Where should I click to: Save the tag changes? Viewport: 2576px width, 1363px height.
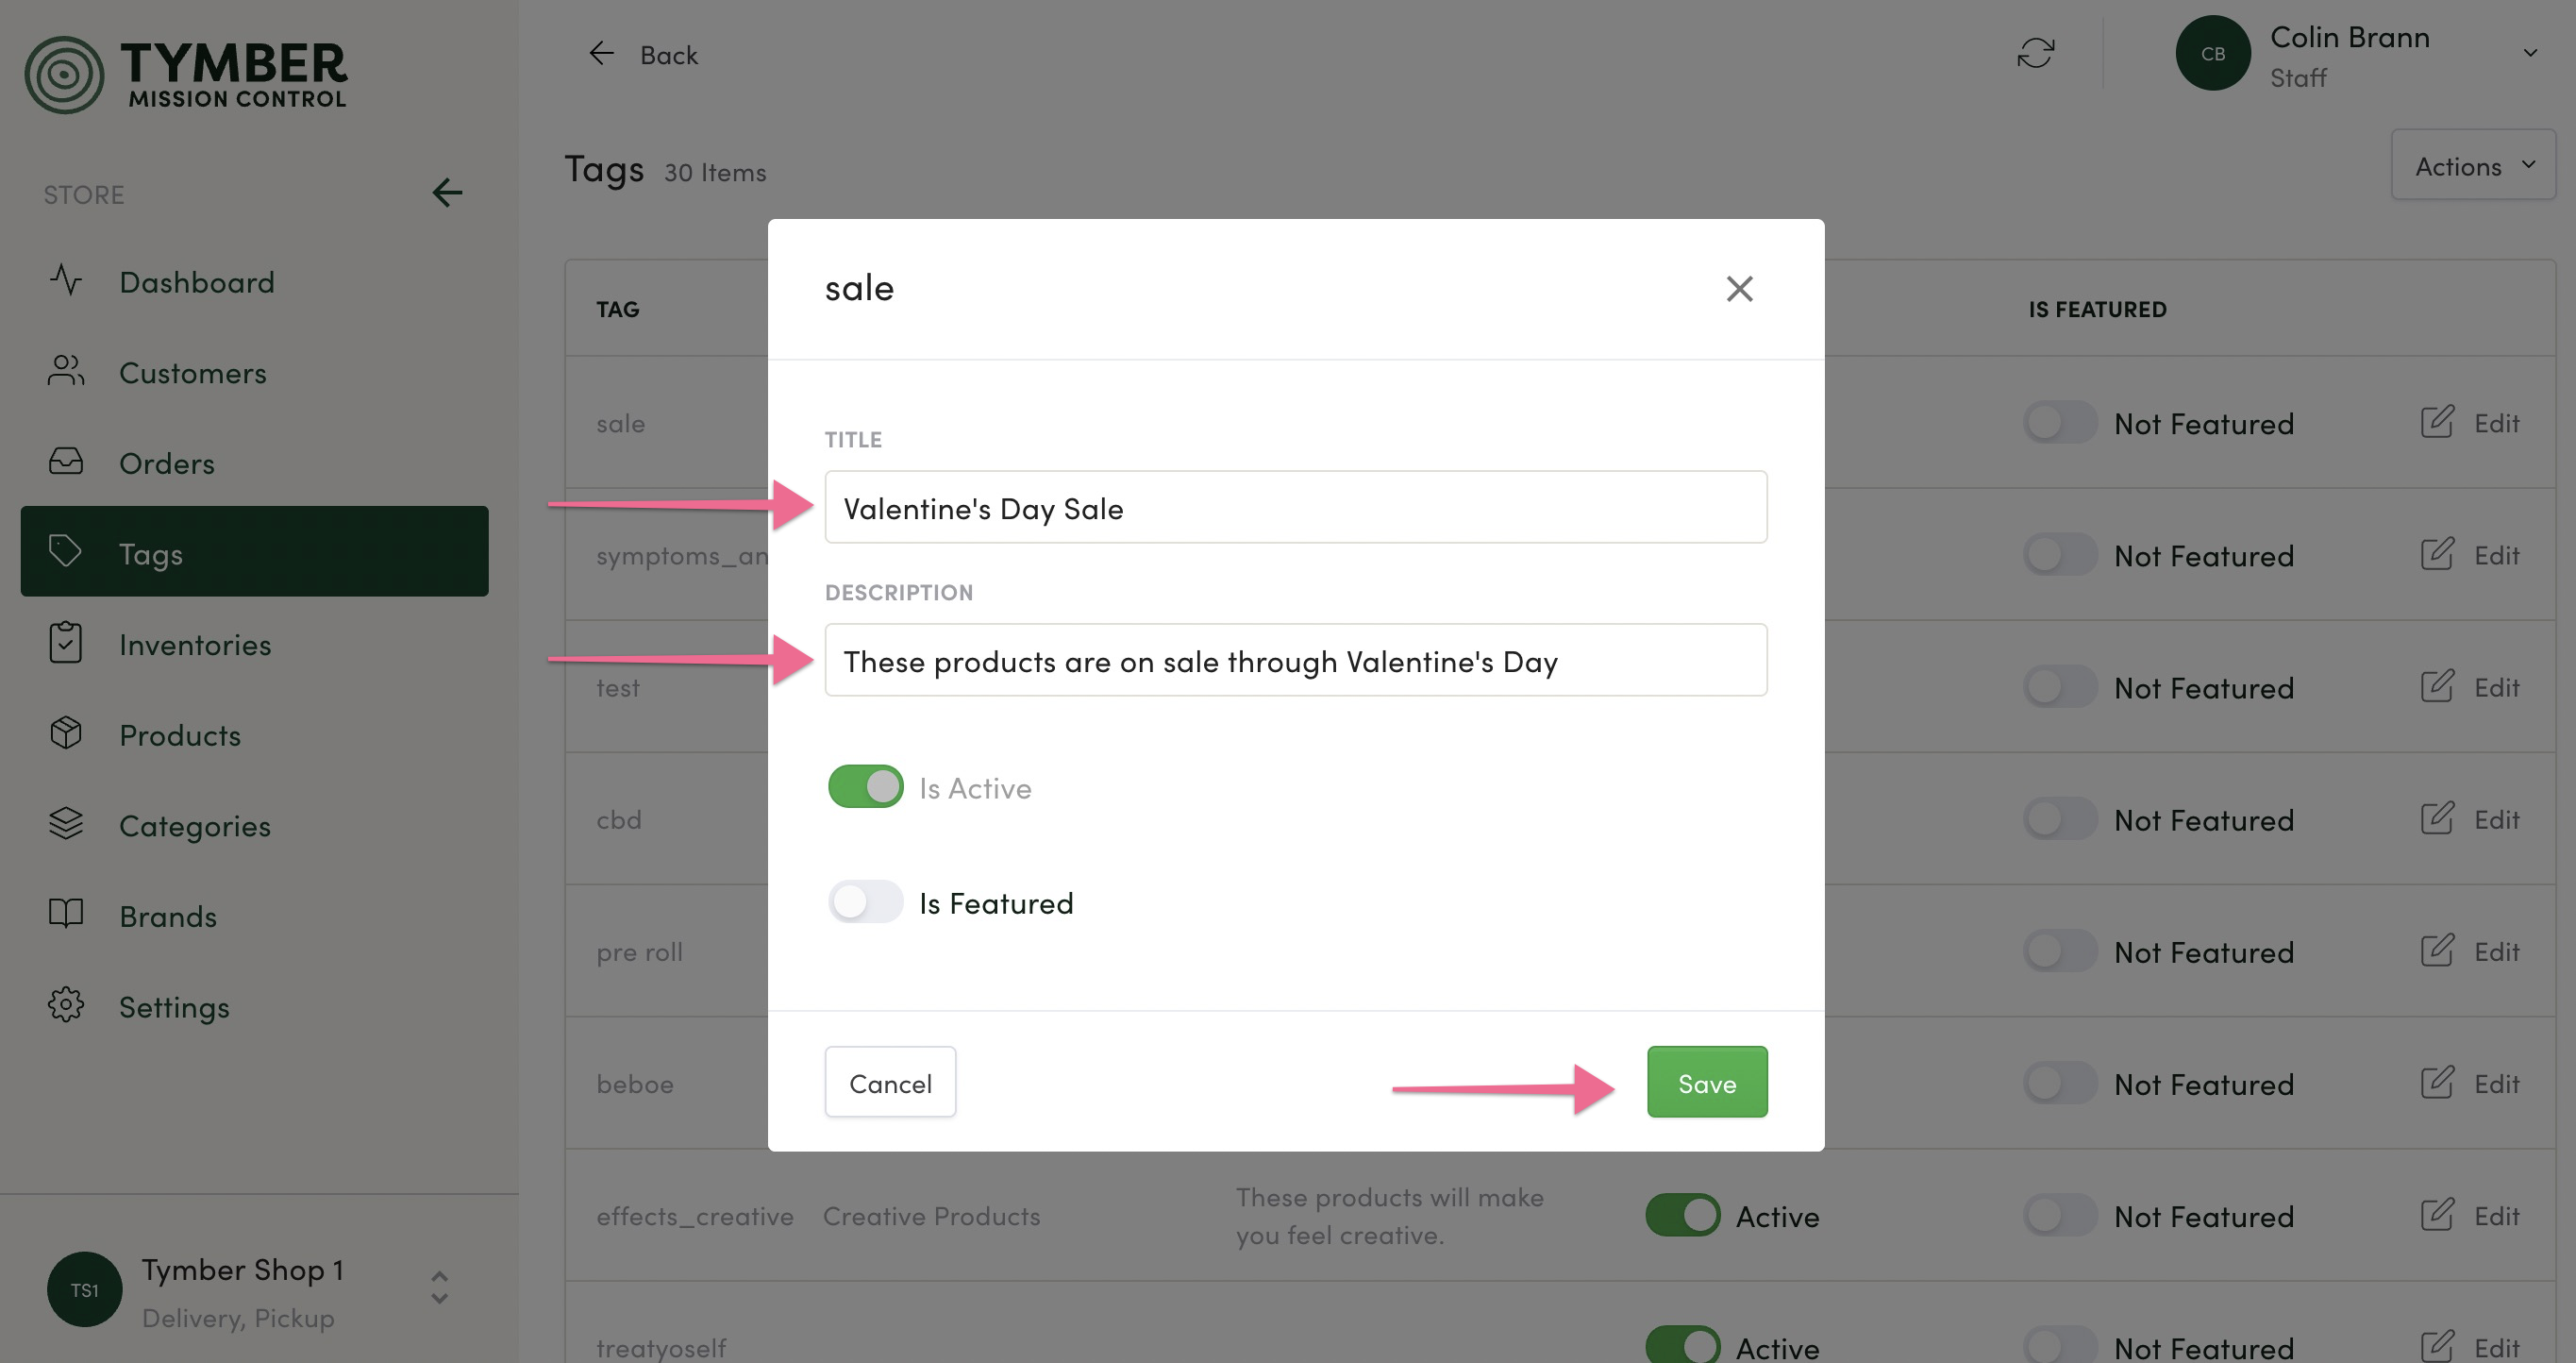[x=1707, y=1082]
